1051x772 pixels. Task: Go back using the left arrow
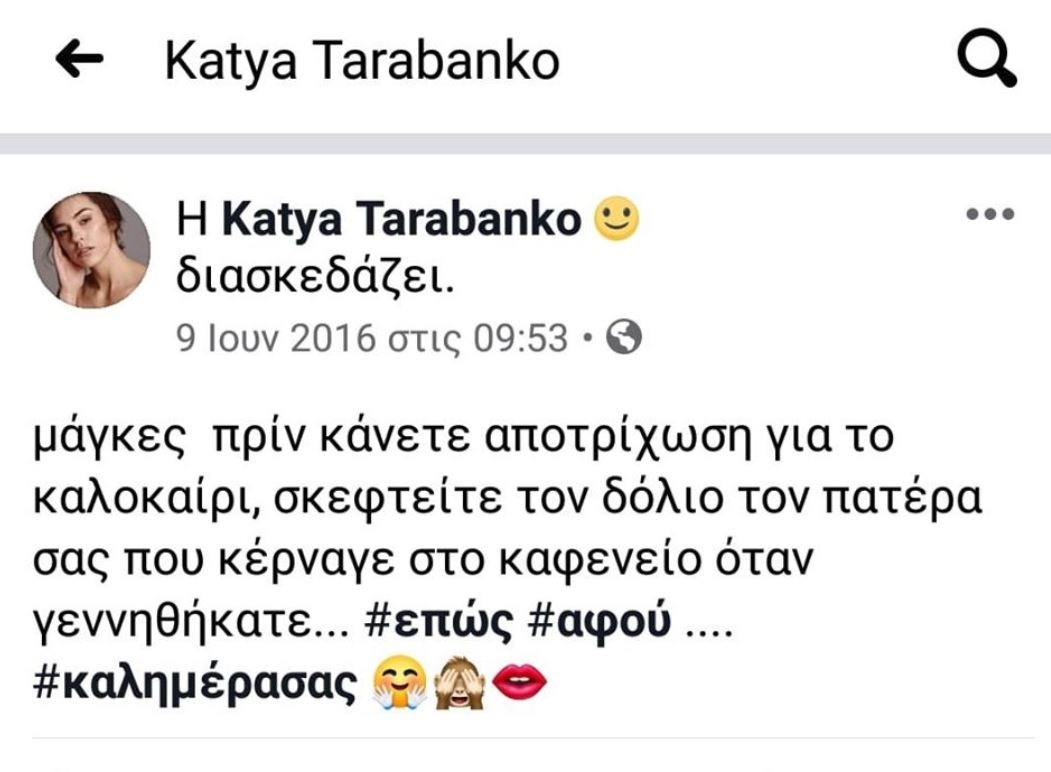(79, 59)
